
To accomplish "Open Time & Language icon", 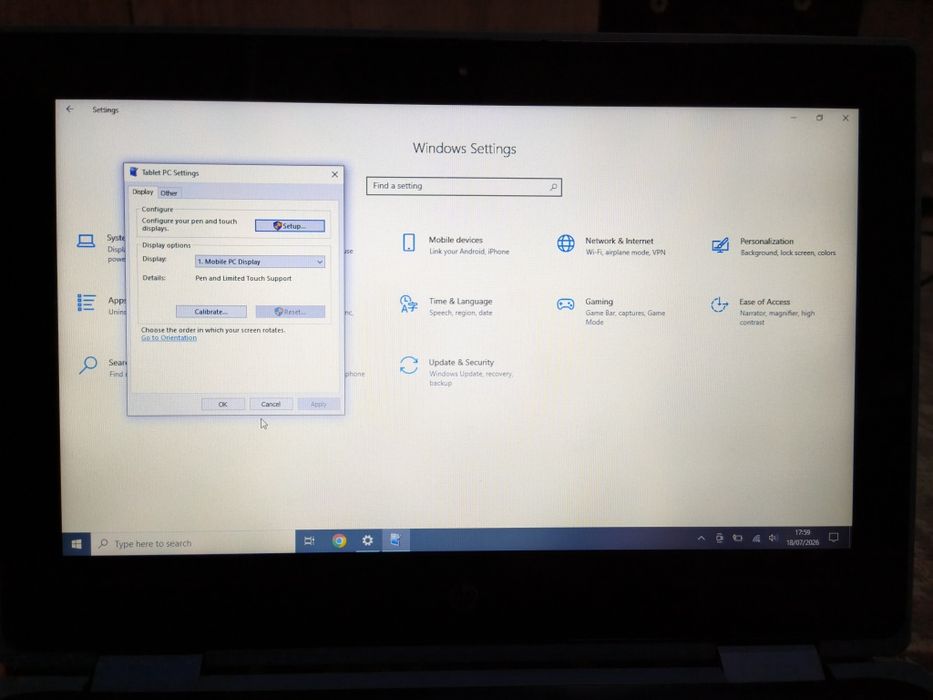I will coord(408,304).
